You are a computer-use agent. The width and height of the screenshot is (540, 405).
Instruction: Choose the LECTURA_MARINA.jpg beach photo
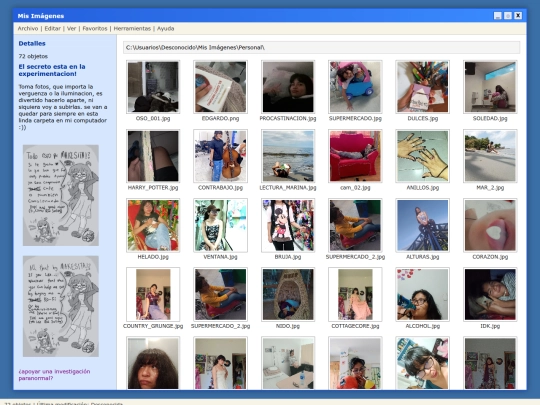tap(288, 156)
